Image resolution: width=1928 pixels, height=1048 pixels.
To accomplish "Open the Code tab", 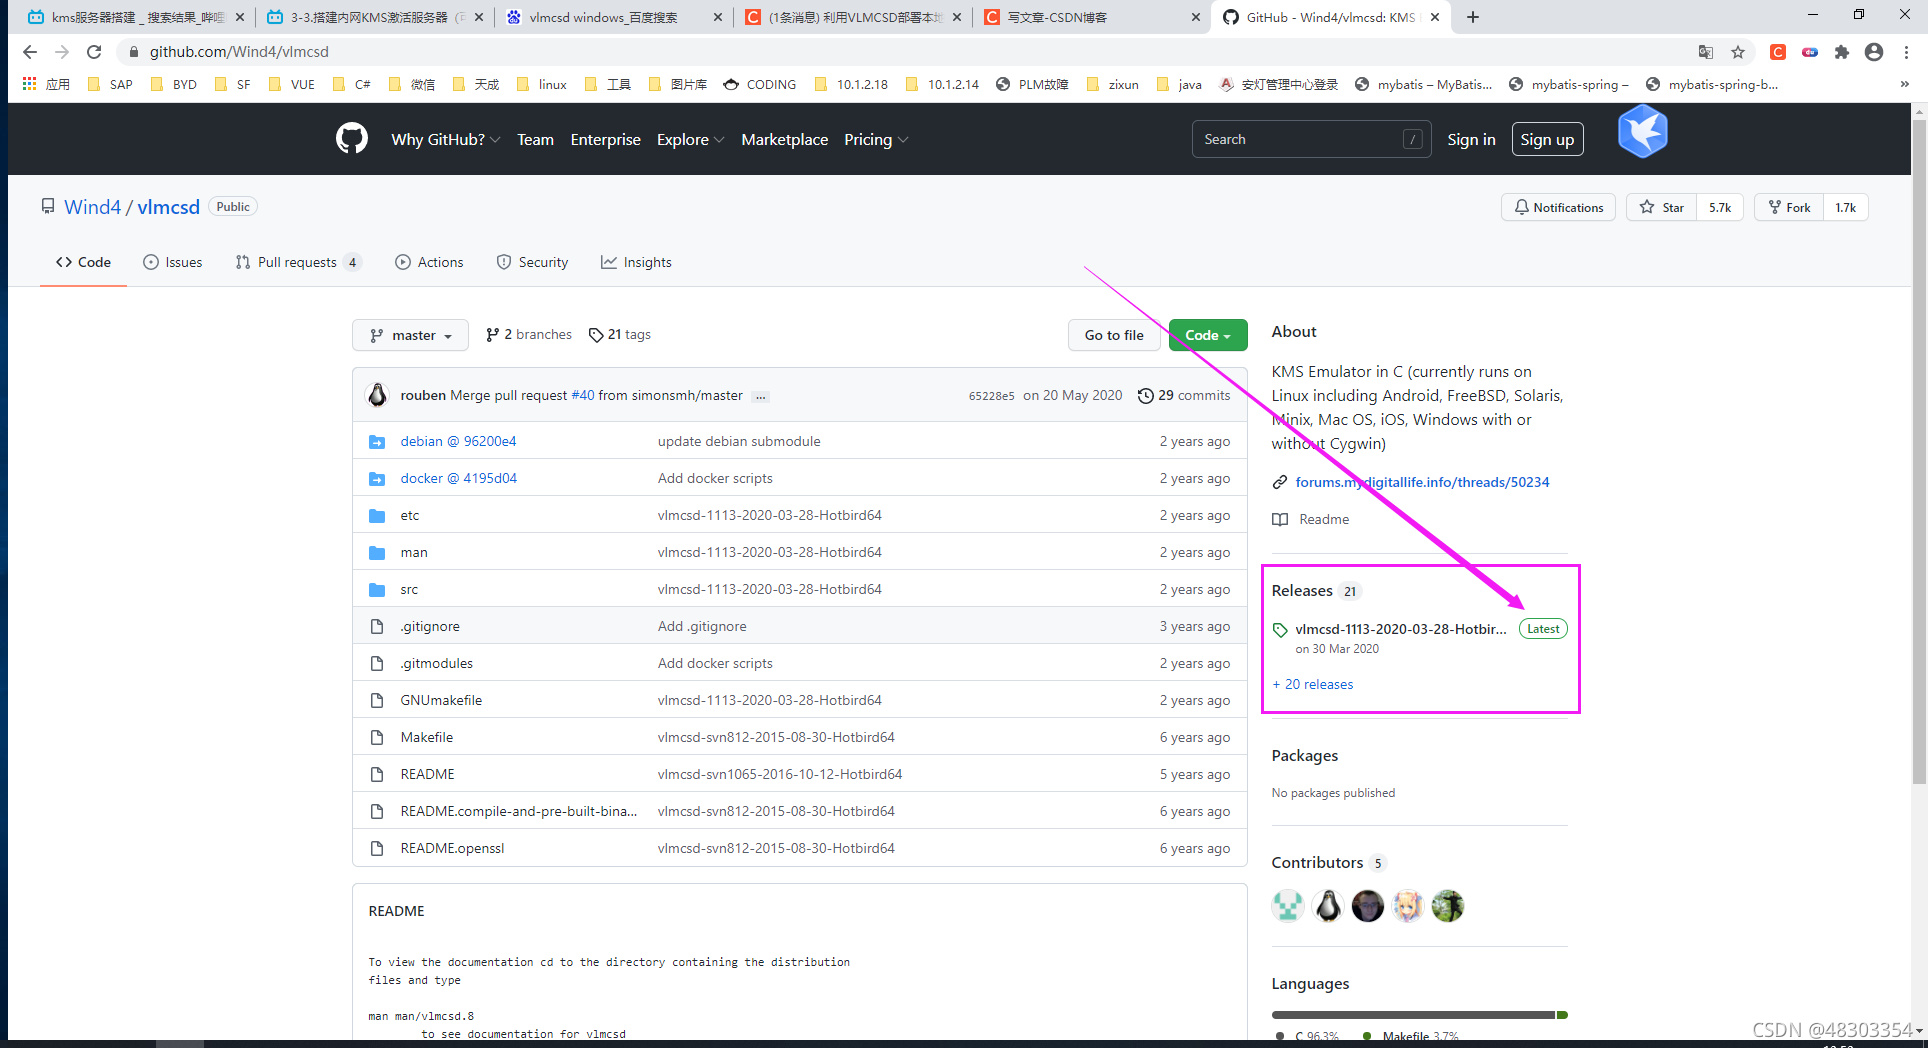I will tap(83, 262).
